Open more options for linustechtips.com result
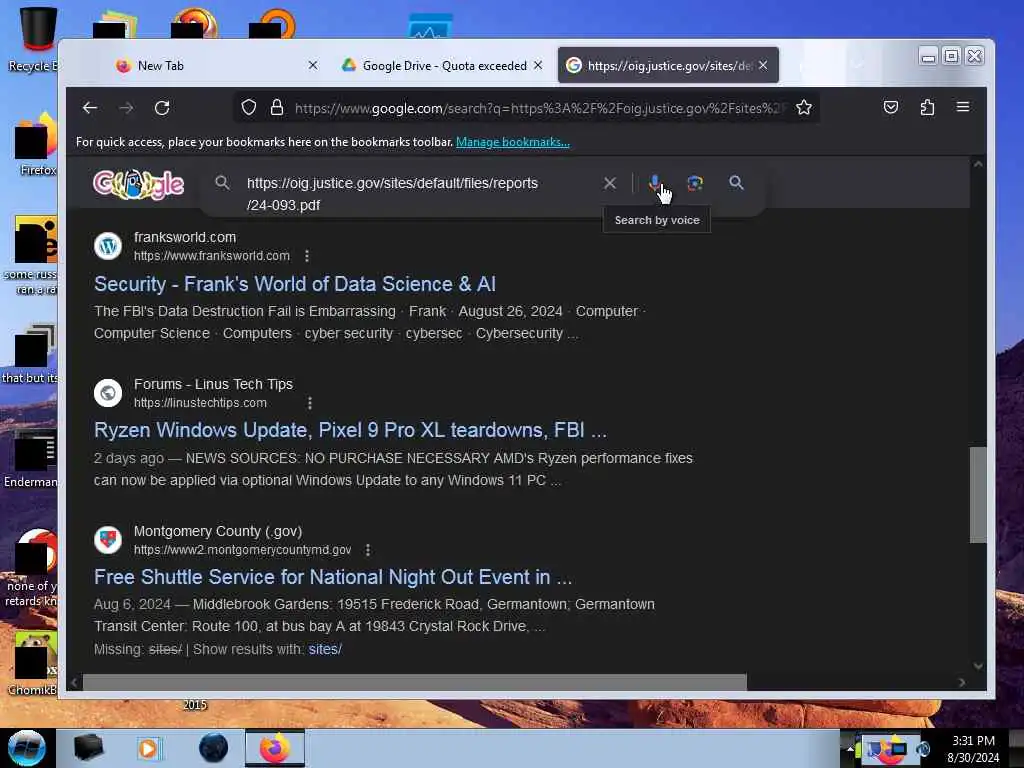The height and width of the screenshot is (768, 1024). [310, 403]
